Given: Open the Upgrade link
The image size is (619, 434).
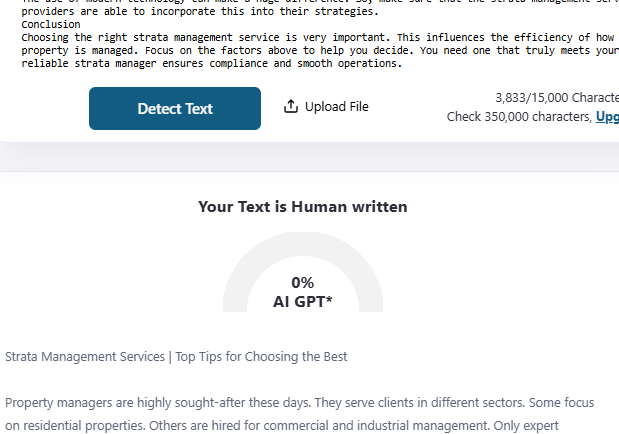Looking at the screenshot, I should [x=606, y=117].
